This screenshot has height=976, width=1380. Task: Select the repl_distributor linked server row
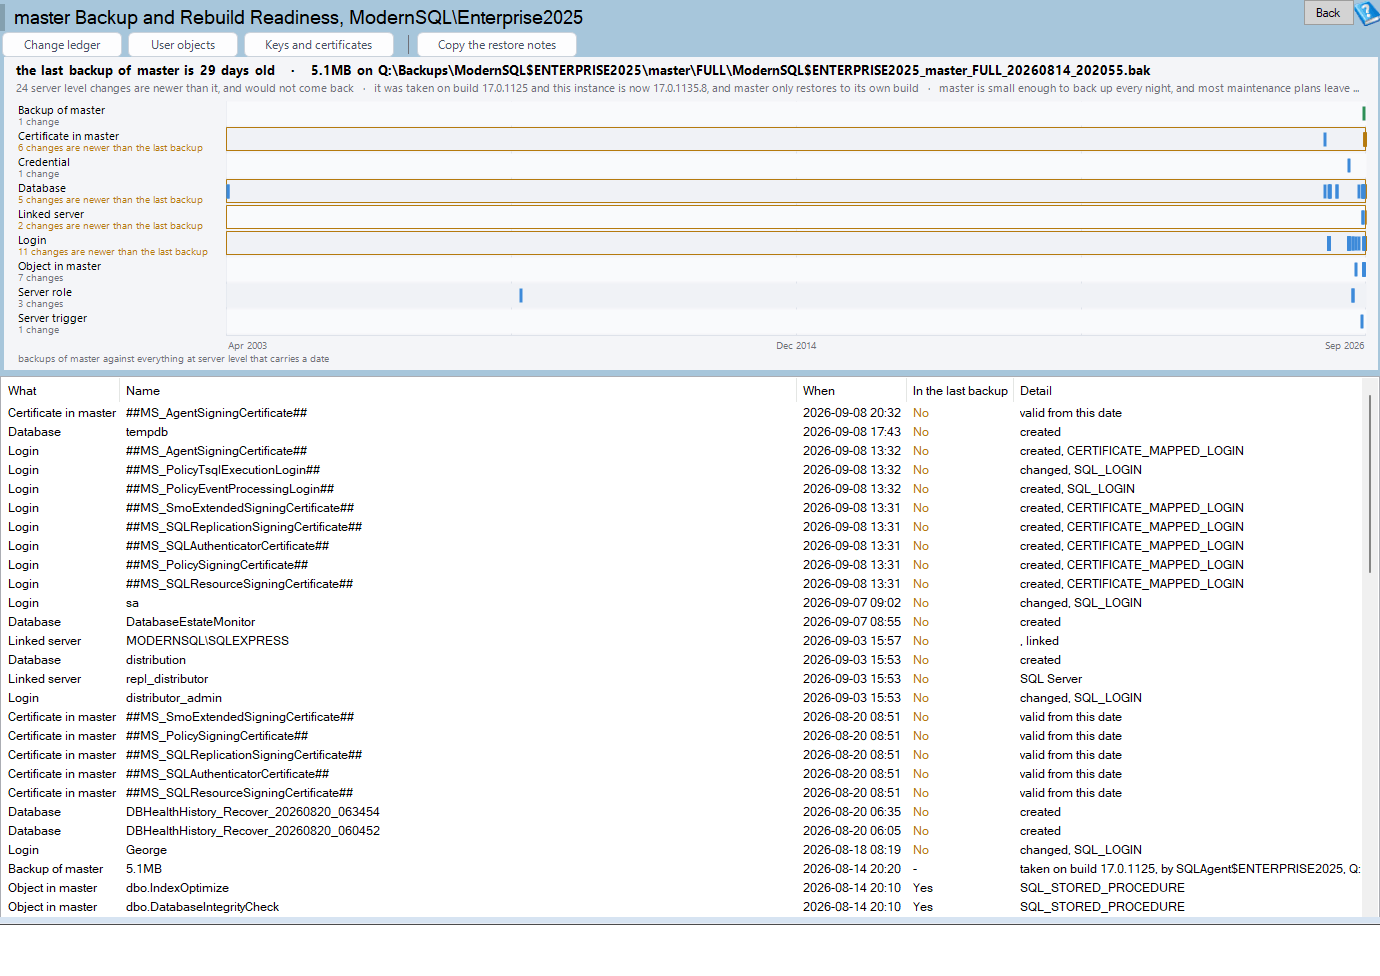(x=683, y=679)
